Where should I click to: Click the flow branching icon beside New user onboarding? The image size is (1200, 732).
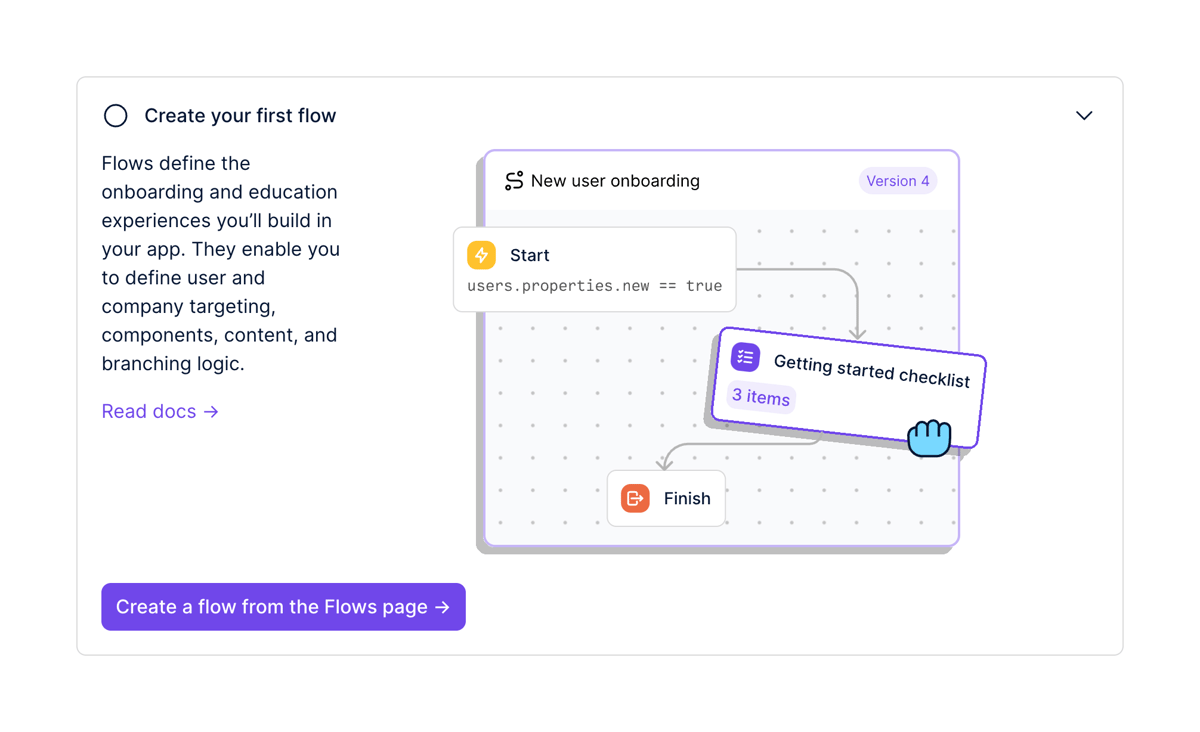pyautogui.click(x=513, y=181)
